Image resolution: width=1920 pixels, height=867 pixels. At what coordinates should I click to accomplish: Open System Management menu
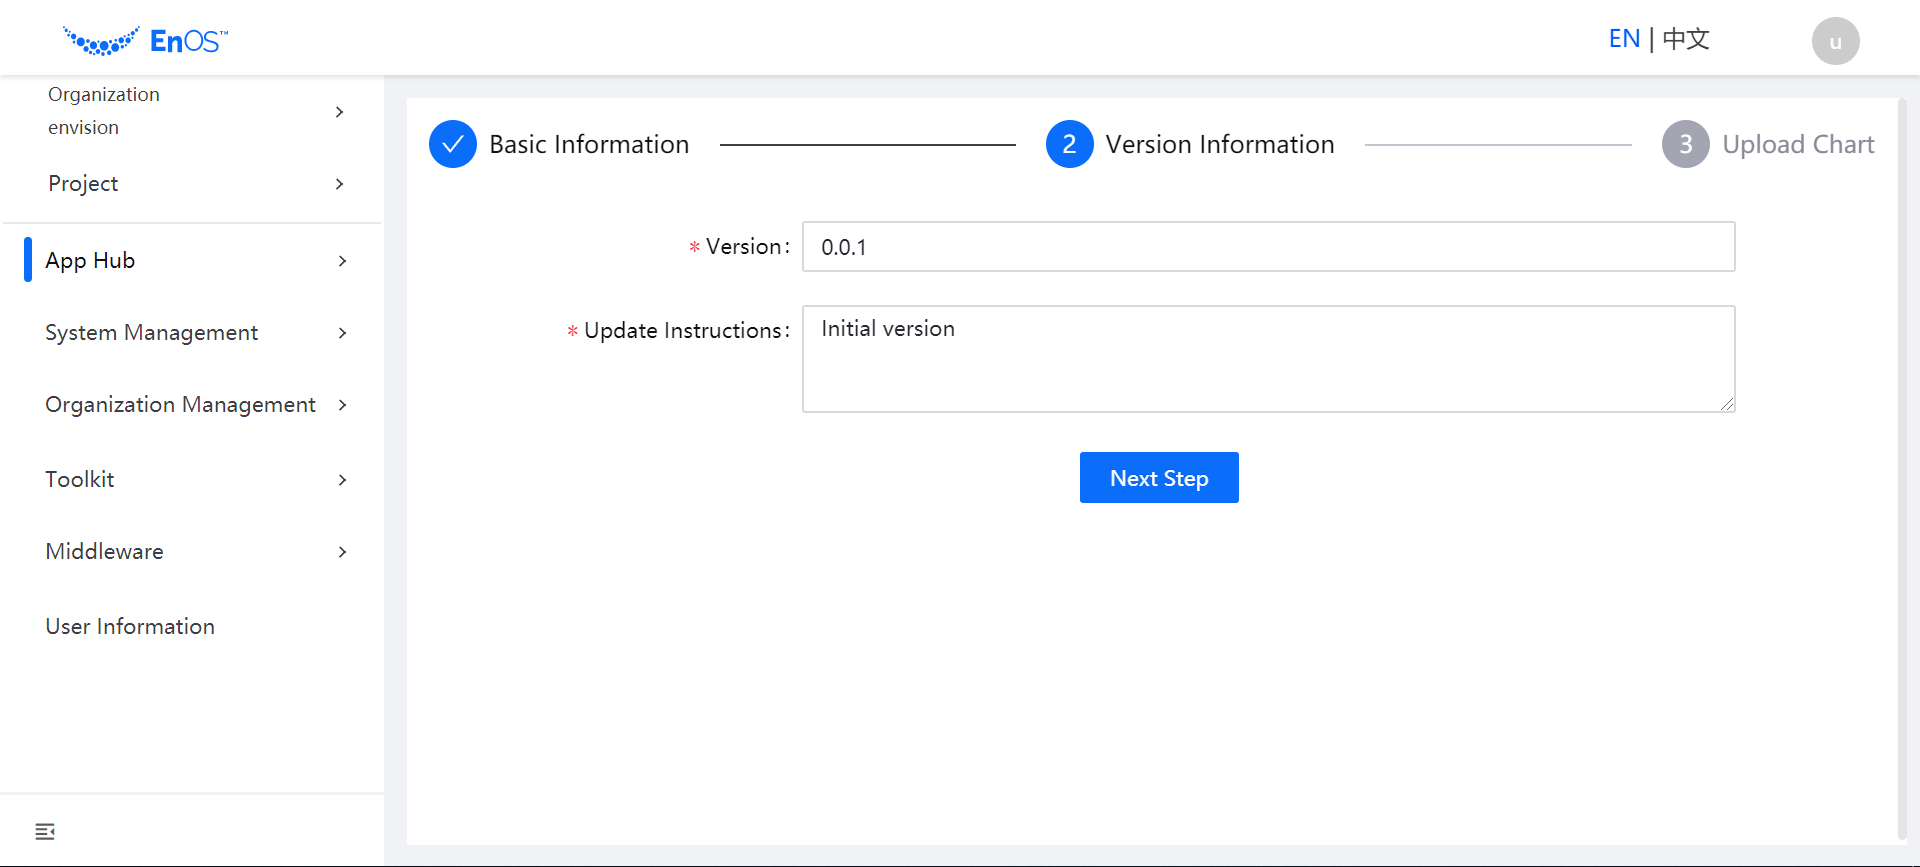click(x=152, y=333)
